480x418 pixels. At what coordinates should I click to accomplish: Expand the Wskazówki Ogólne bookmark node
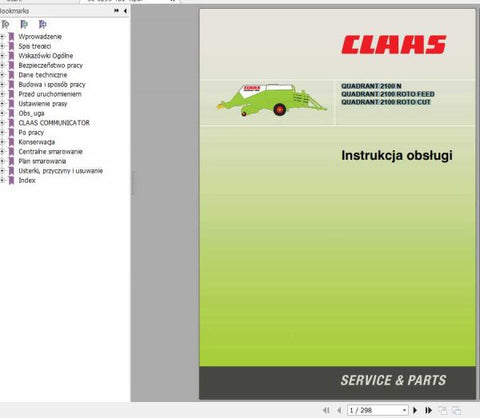2,56
